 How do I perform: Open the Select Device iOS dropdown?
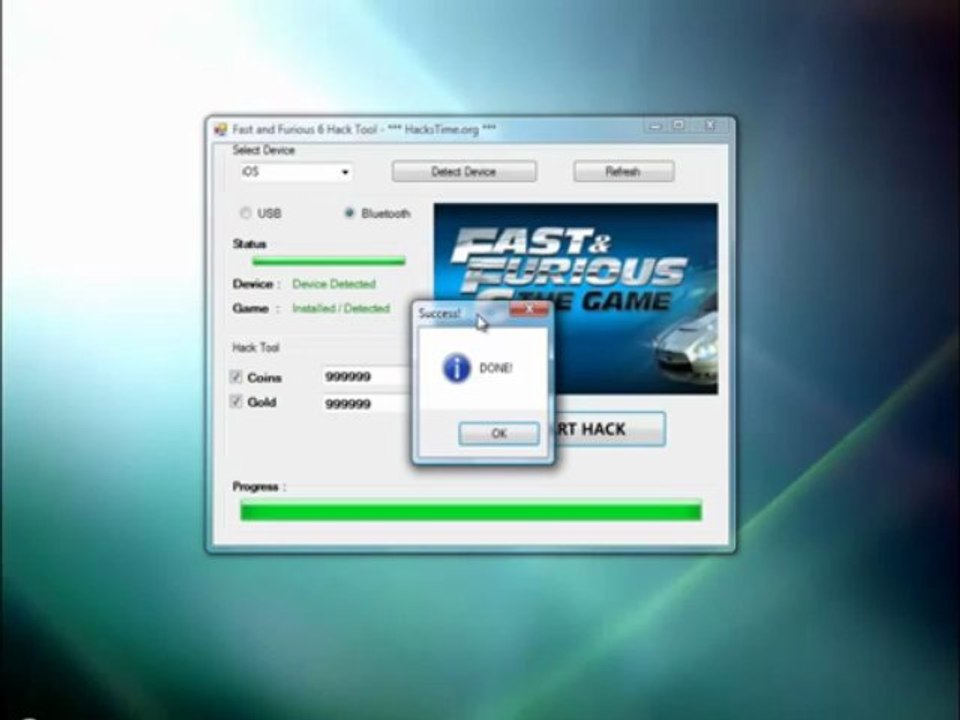(296, 172)
